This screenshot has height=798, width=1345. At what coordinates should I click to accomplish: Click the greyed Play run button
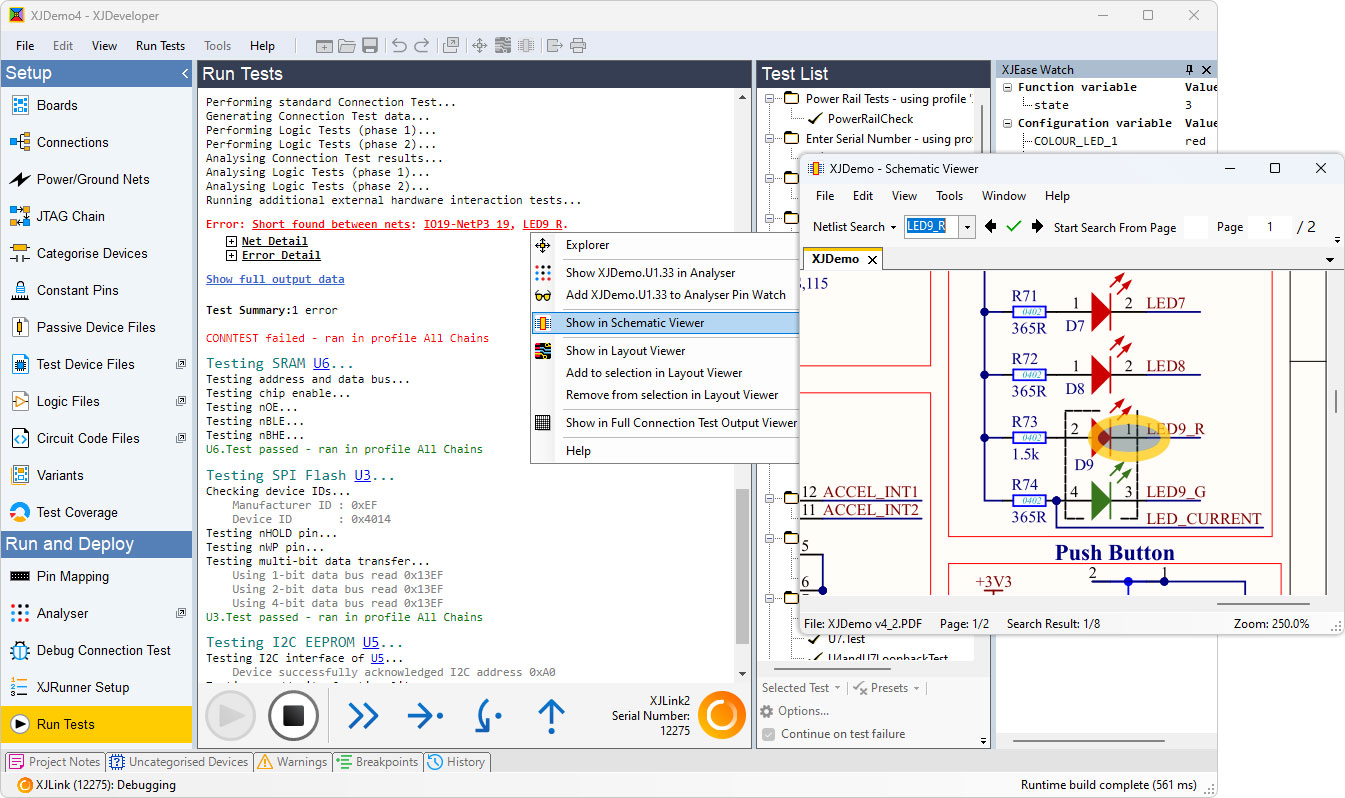tap(230, 715)
